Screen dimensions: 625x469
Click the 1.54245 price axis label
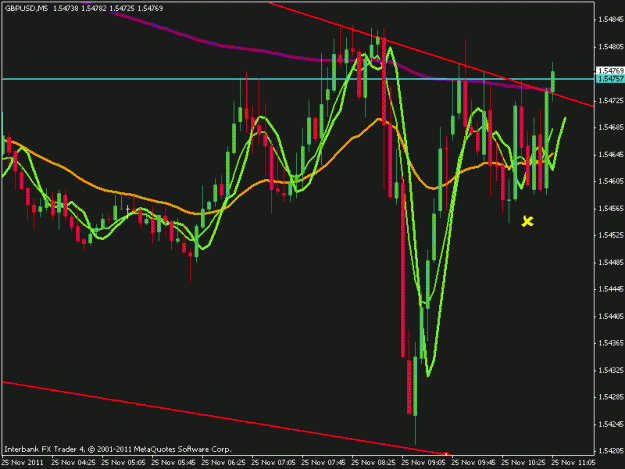pyautogui.click(x=611, y=424)
